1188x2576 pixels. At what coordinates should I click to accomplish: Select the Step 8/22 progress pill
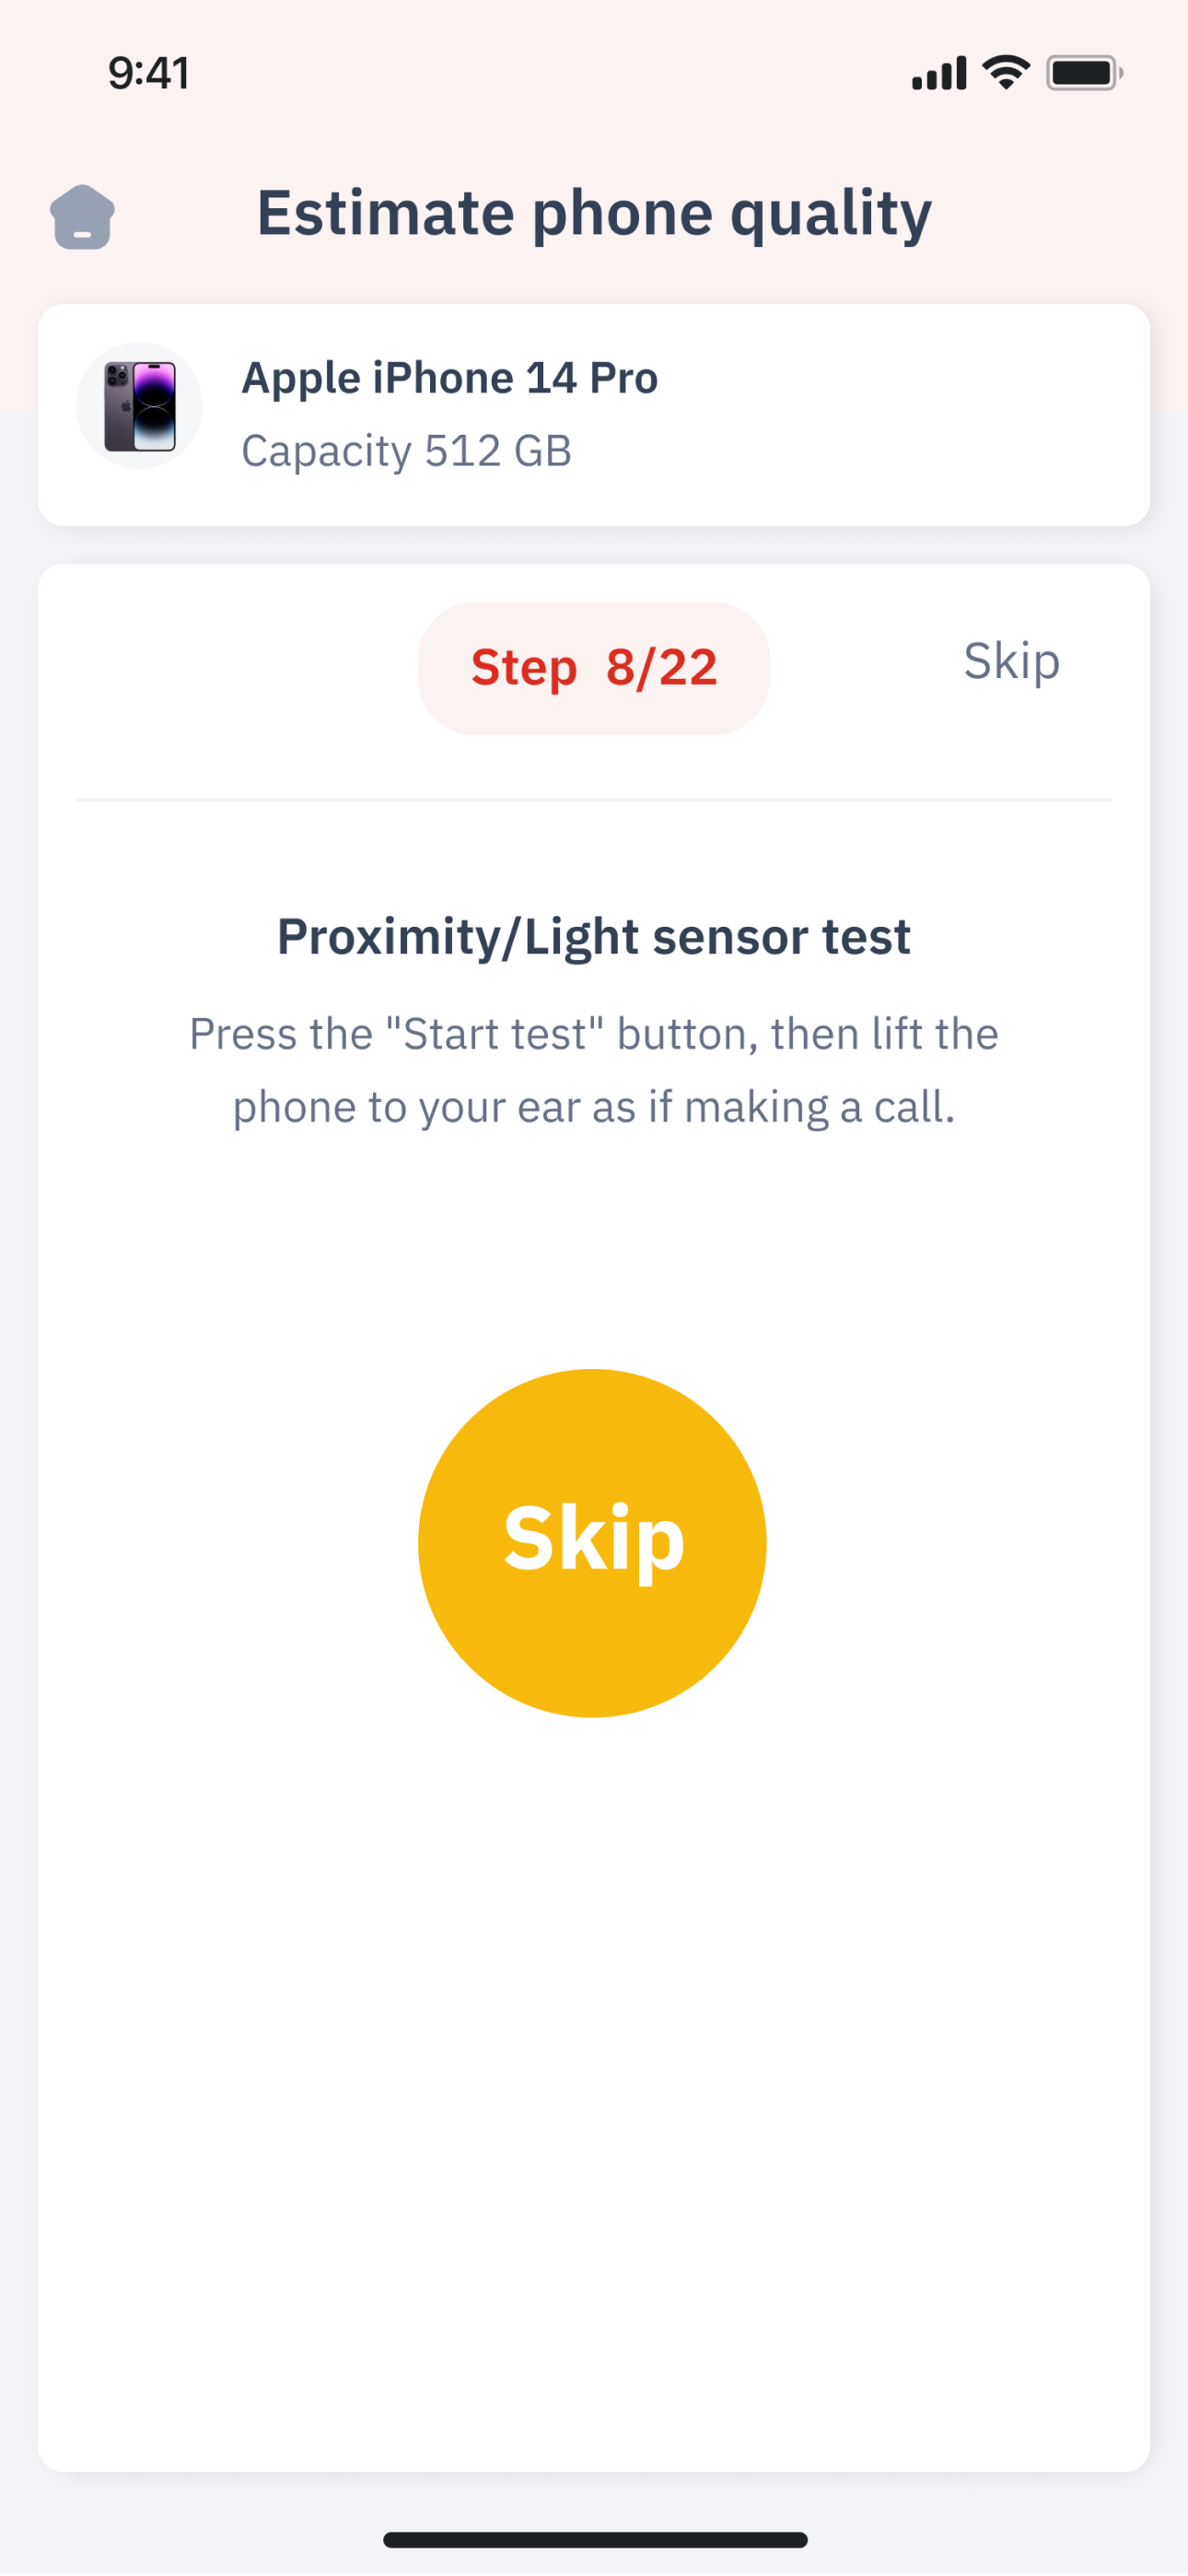point(594,668)
